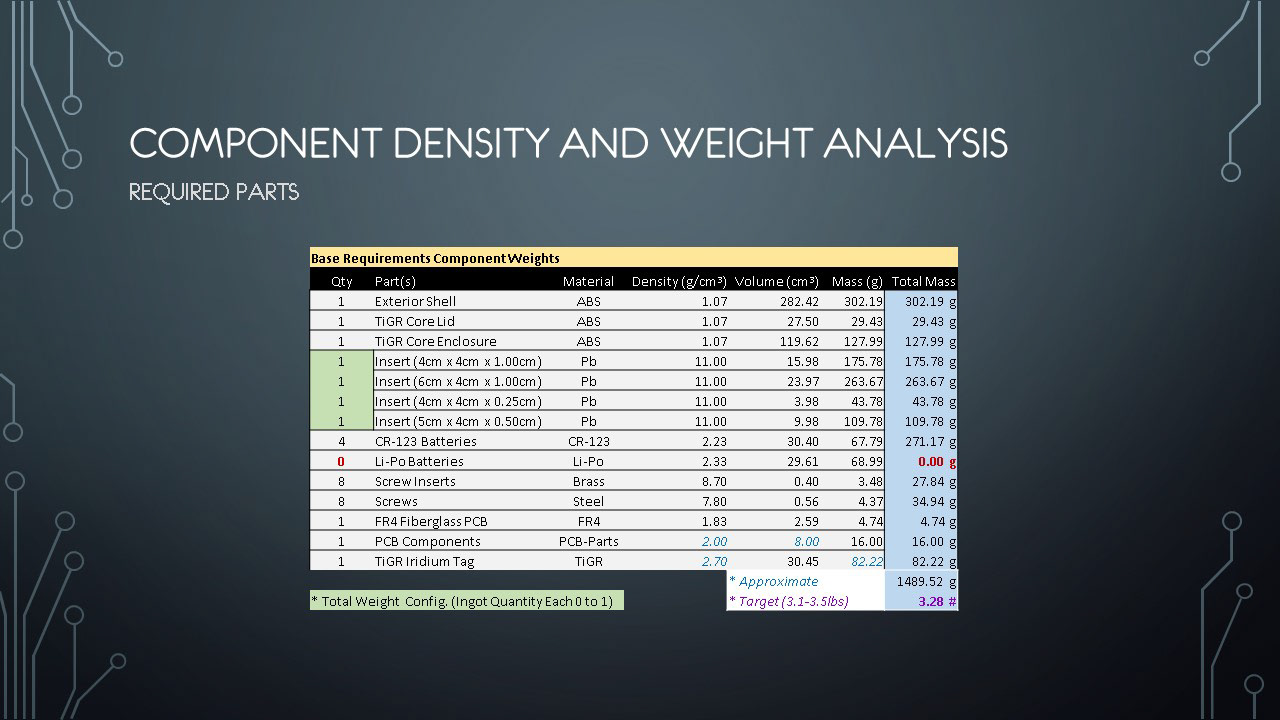
Task: Click the Base Requirements Component Weights table header
Action: (435, 258)
